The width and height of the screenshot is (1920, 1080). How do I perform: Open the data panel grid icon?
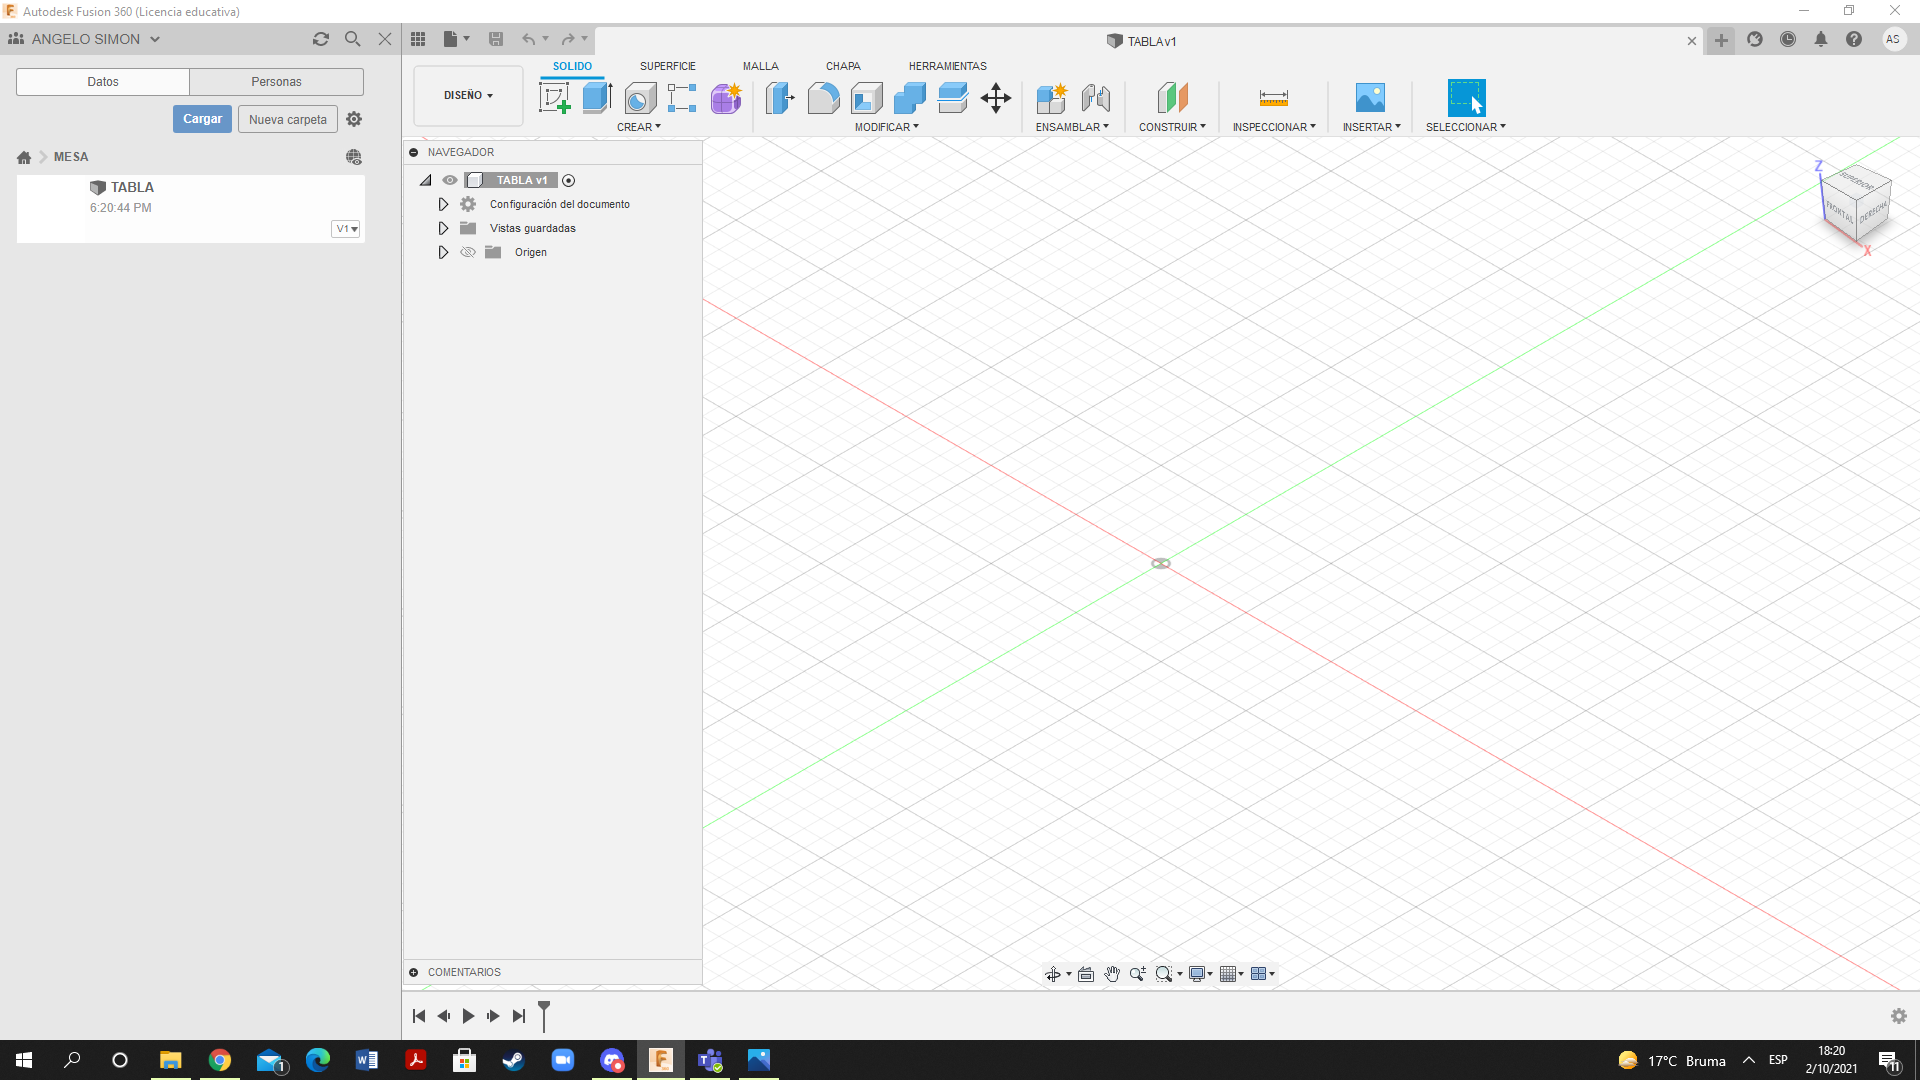point(418,39)
